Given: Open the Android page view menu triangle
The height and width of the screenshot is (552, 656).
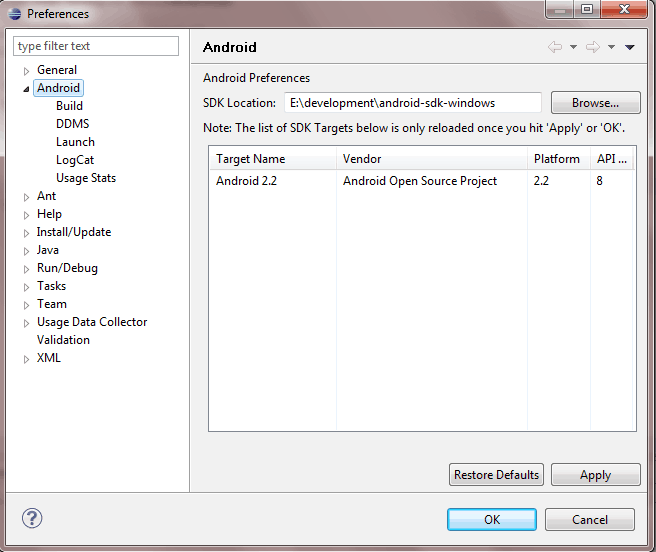Looking at the screenshot, I should click(630, 47).
